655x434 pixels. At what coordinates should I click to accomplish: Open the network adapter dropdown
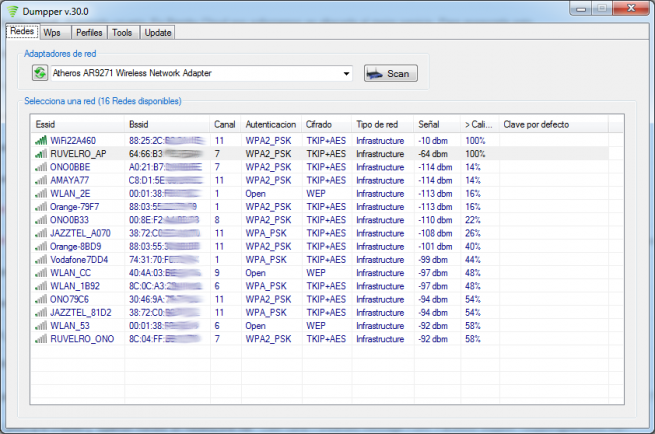point(346,73)
